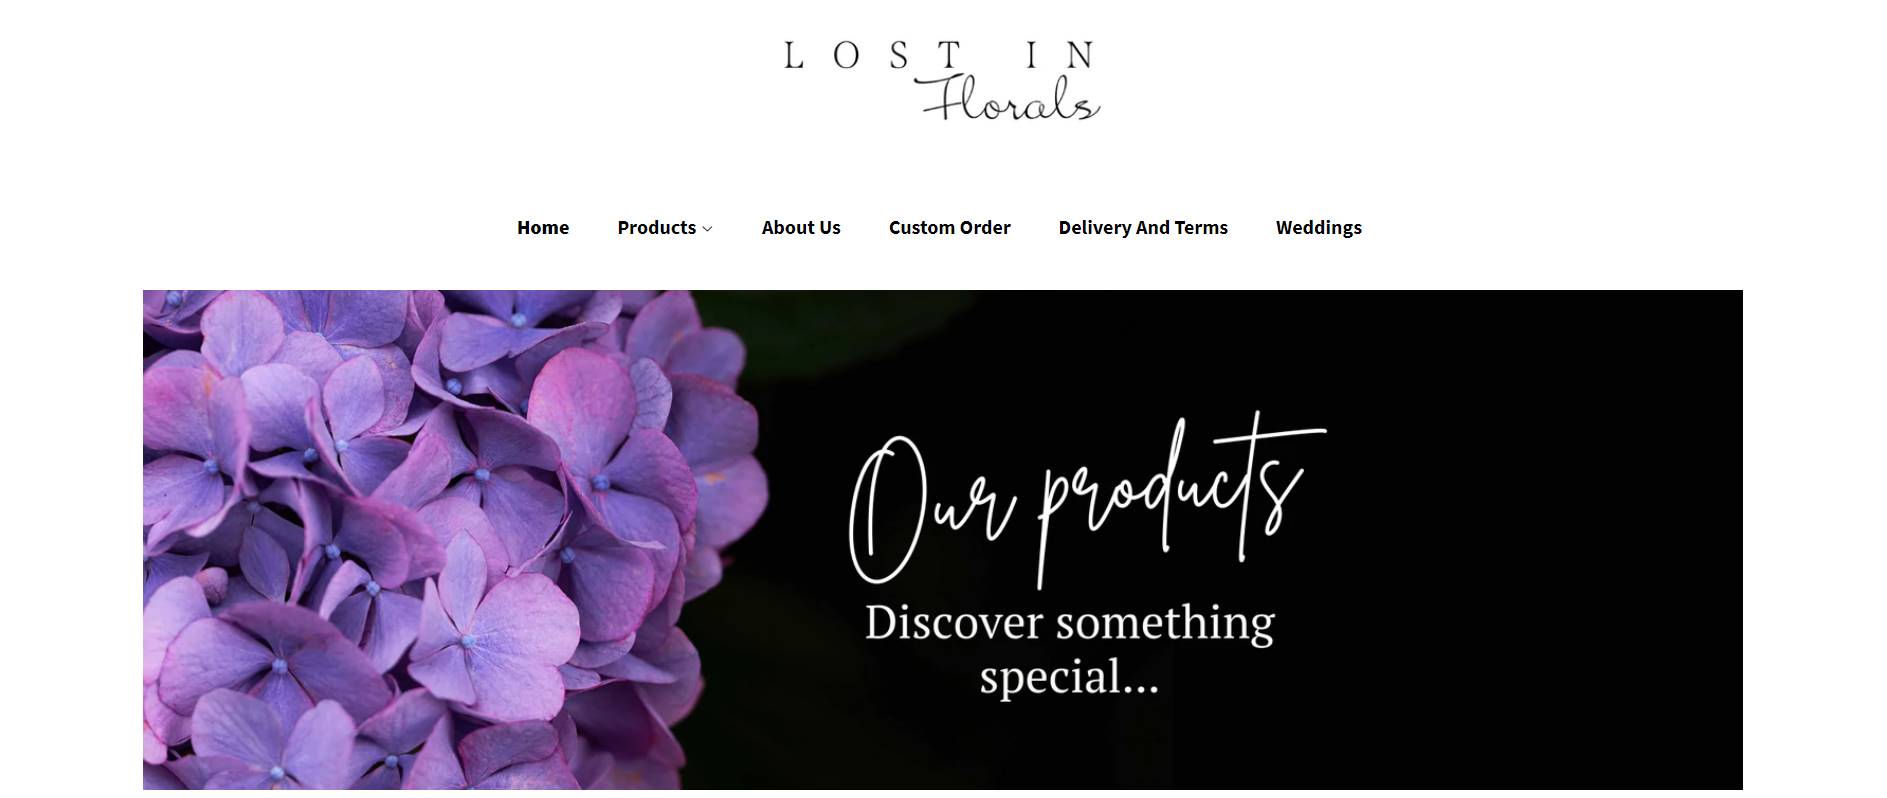Select Custom Order in navigation
1887x798 pixels.
tap(949, 227)
